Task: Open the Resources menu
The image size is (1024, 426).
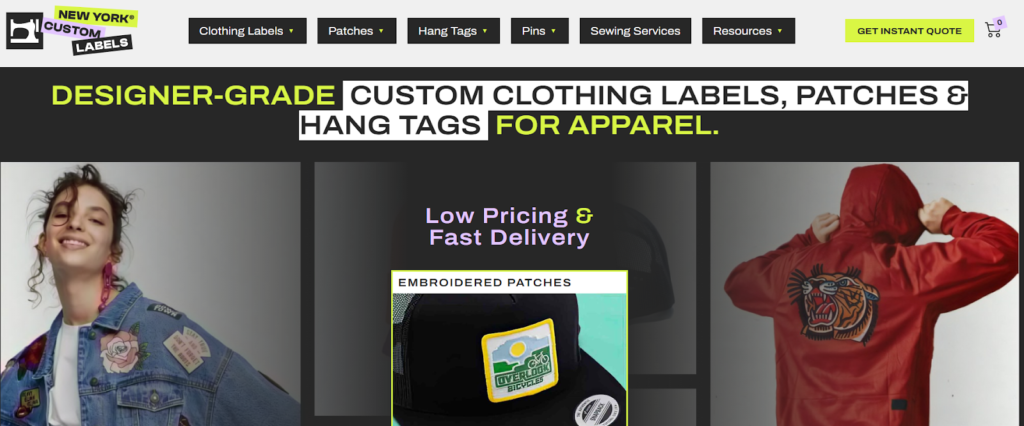Action: (748, 31)
